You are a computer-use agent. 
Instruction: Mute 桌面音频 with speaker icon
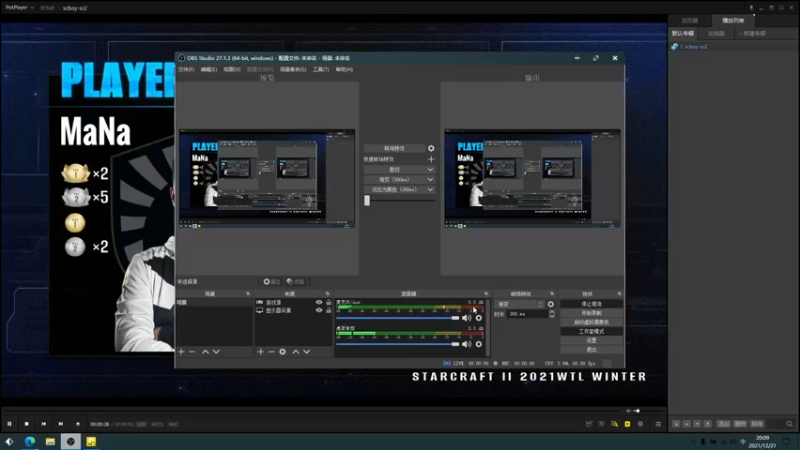pos(466,344)
